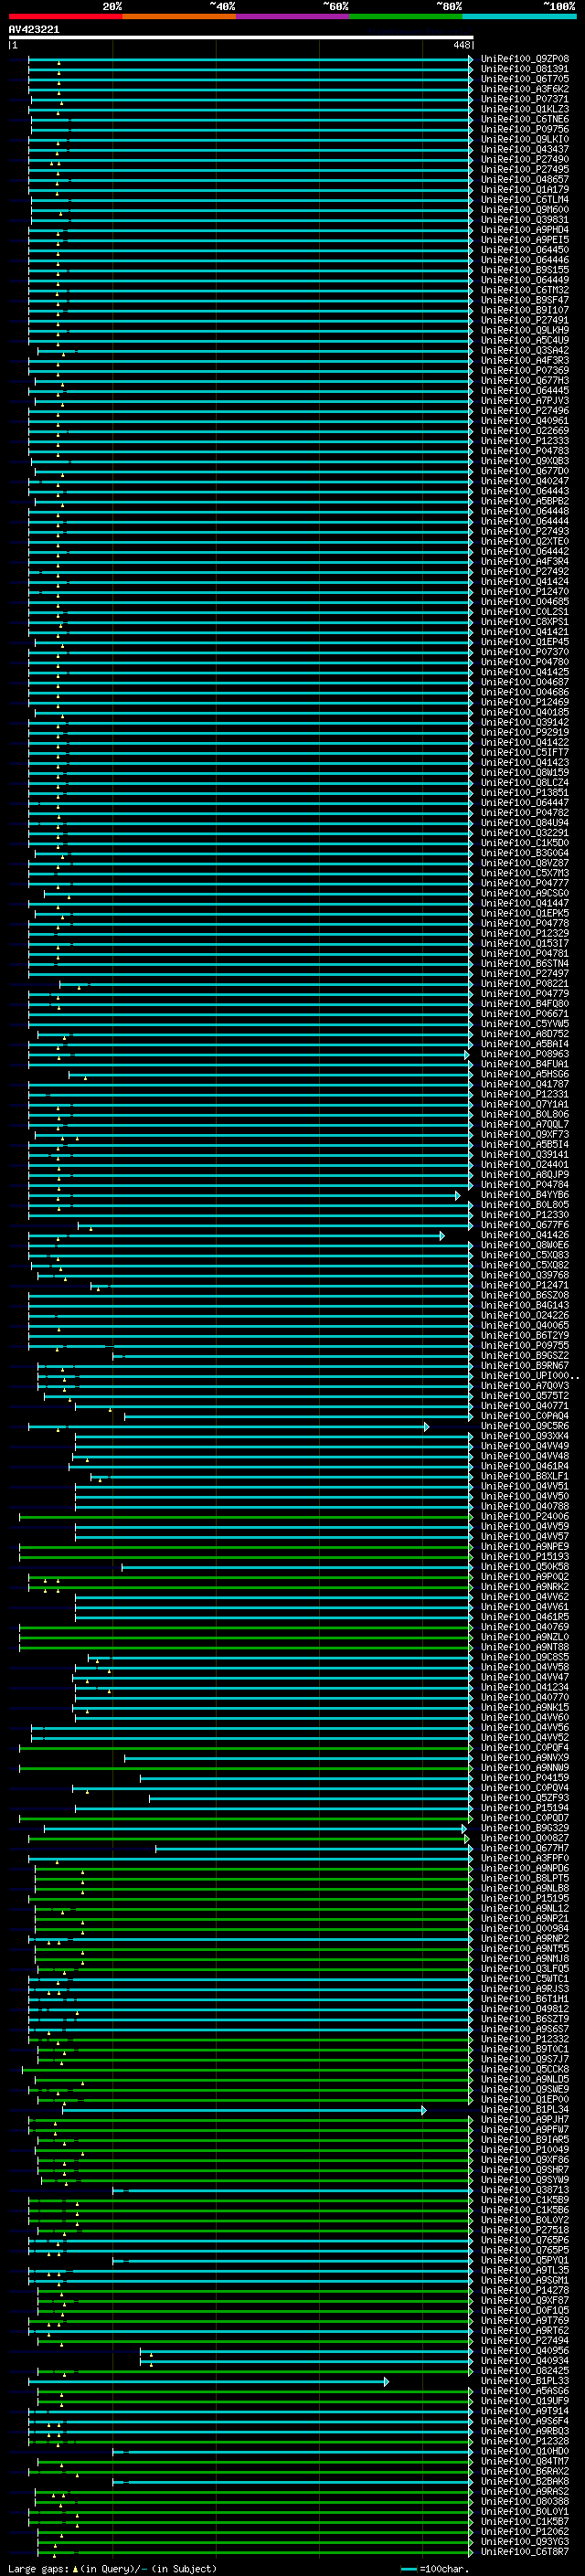Select the UniRef100_P07369 label
585x2576 pixels.
[x=524, y=370]
